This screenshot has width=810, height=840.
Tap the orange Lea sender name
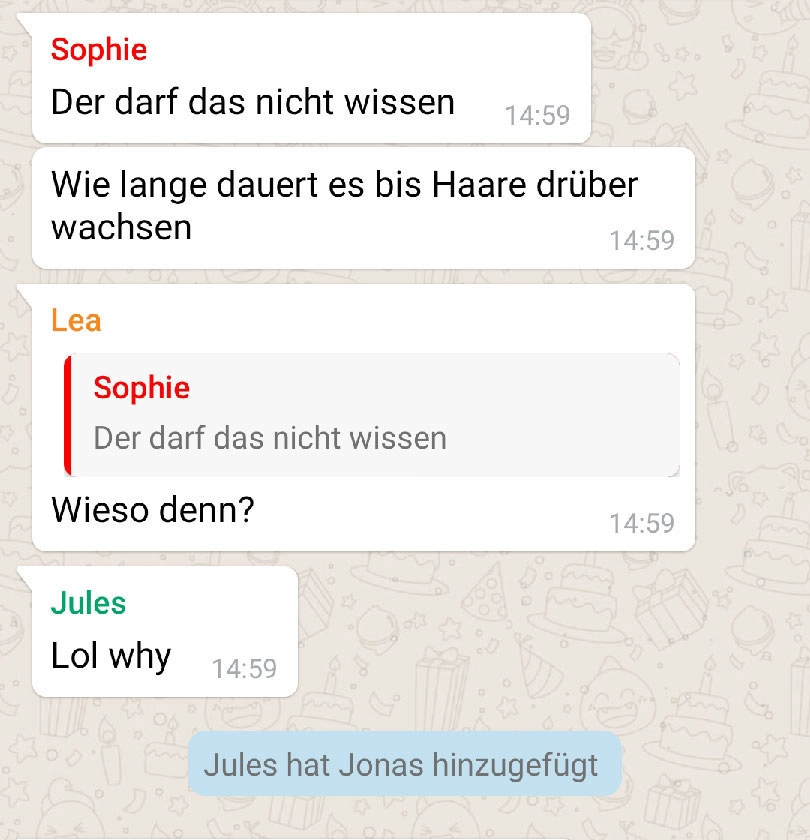click(x=76, y=321)
